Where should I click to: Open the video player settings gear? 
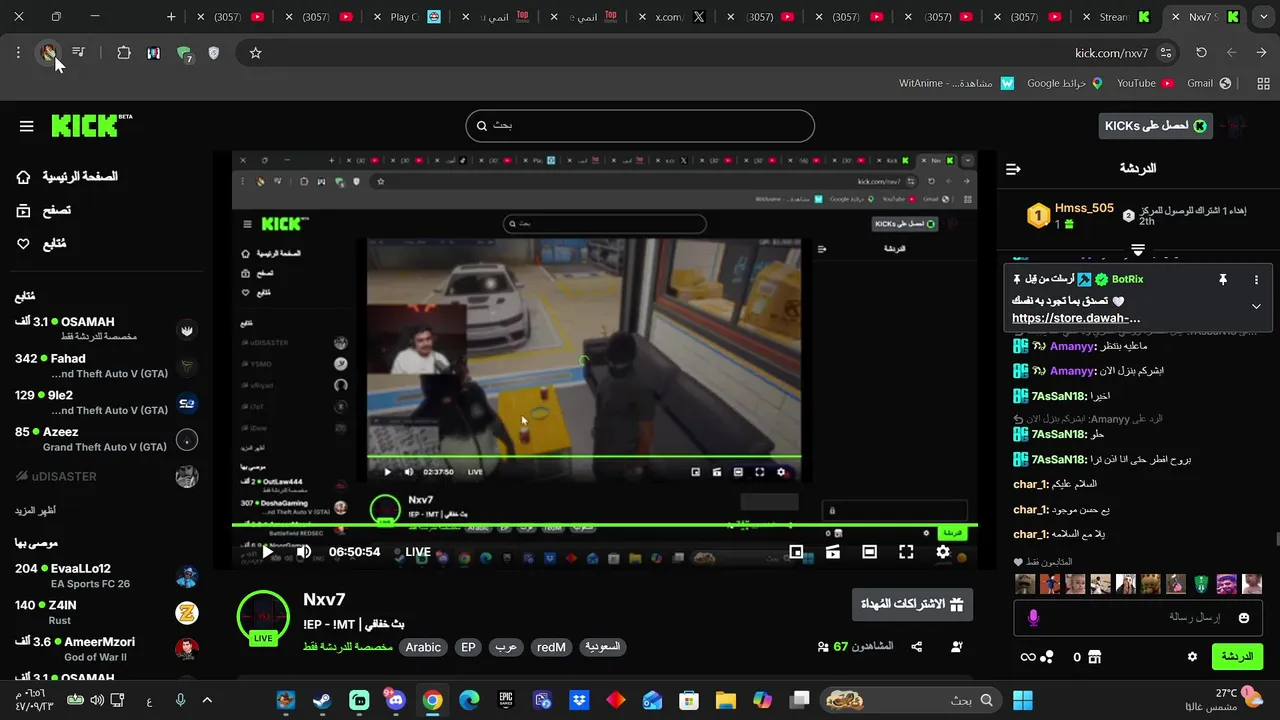(x=943, y=552)
